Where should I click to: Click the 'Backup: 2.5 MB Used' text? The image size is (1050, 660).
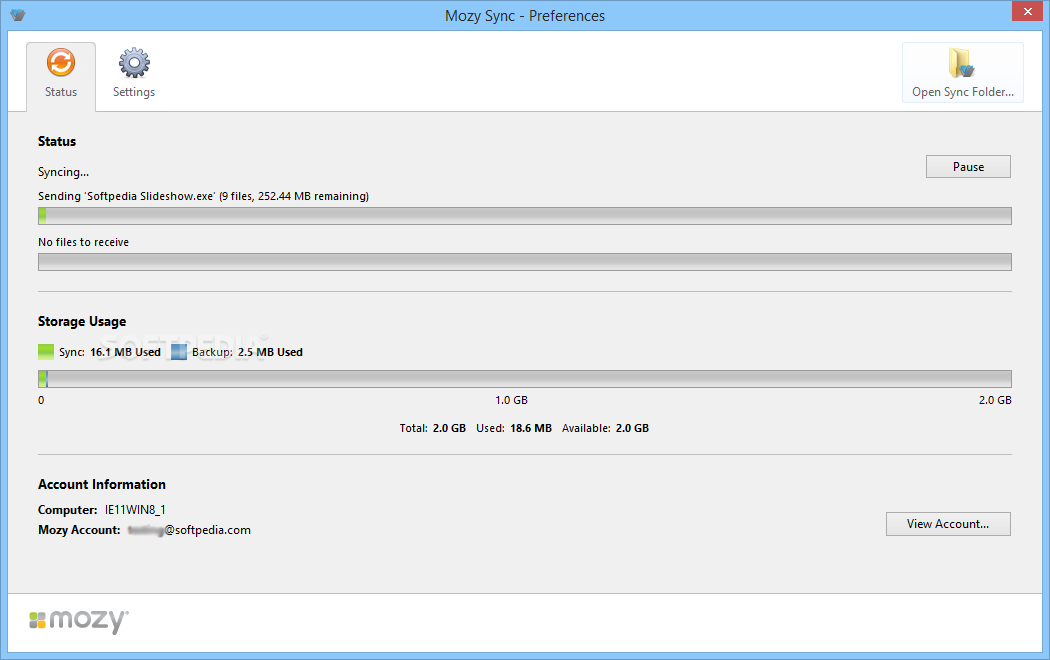(247, 352)
